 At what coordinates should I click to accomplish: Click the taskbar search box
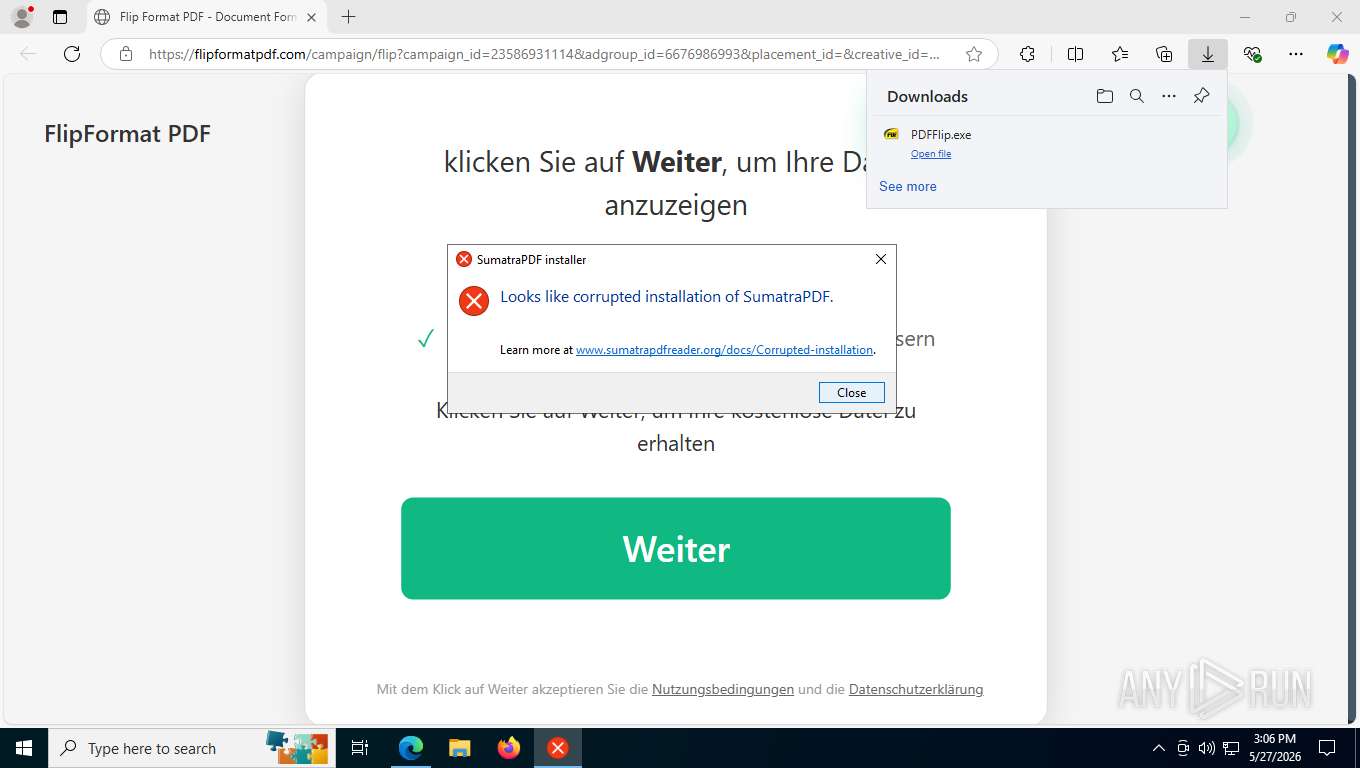point(190,748)
